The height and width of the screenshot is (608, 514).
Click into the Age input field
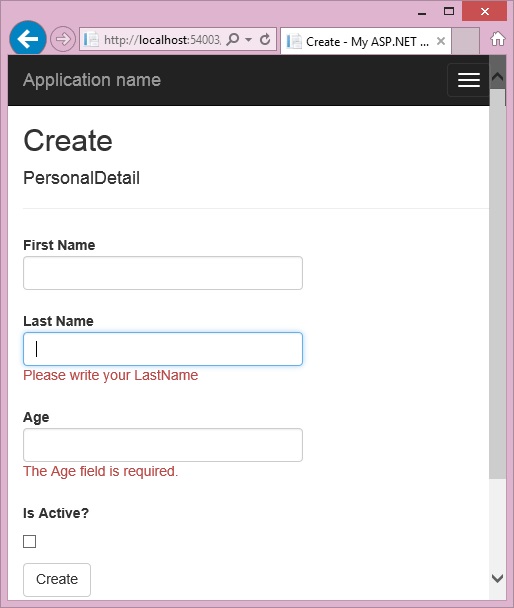coord(163,445)
